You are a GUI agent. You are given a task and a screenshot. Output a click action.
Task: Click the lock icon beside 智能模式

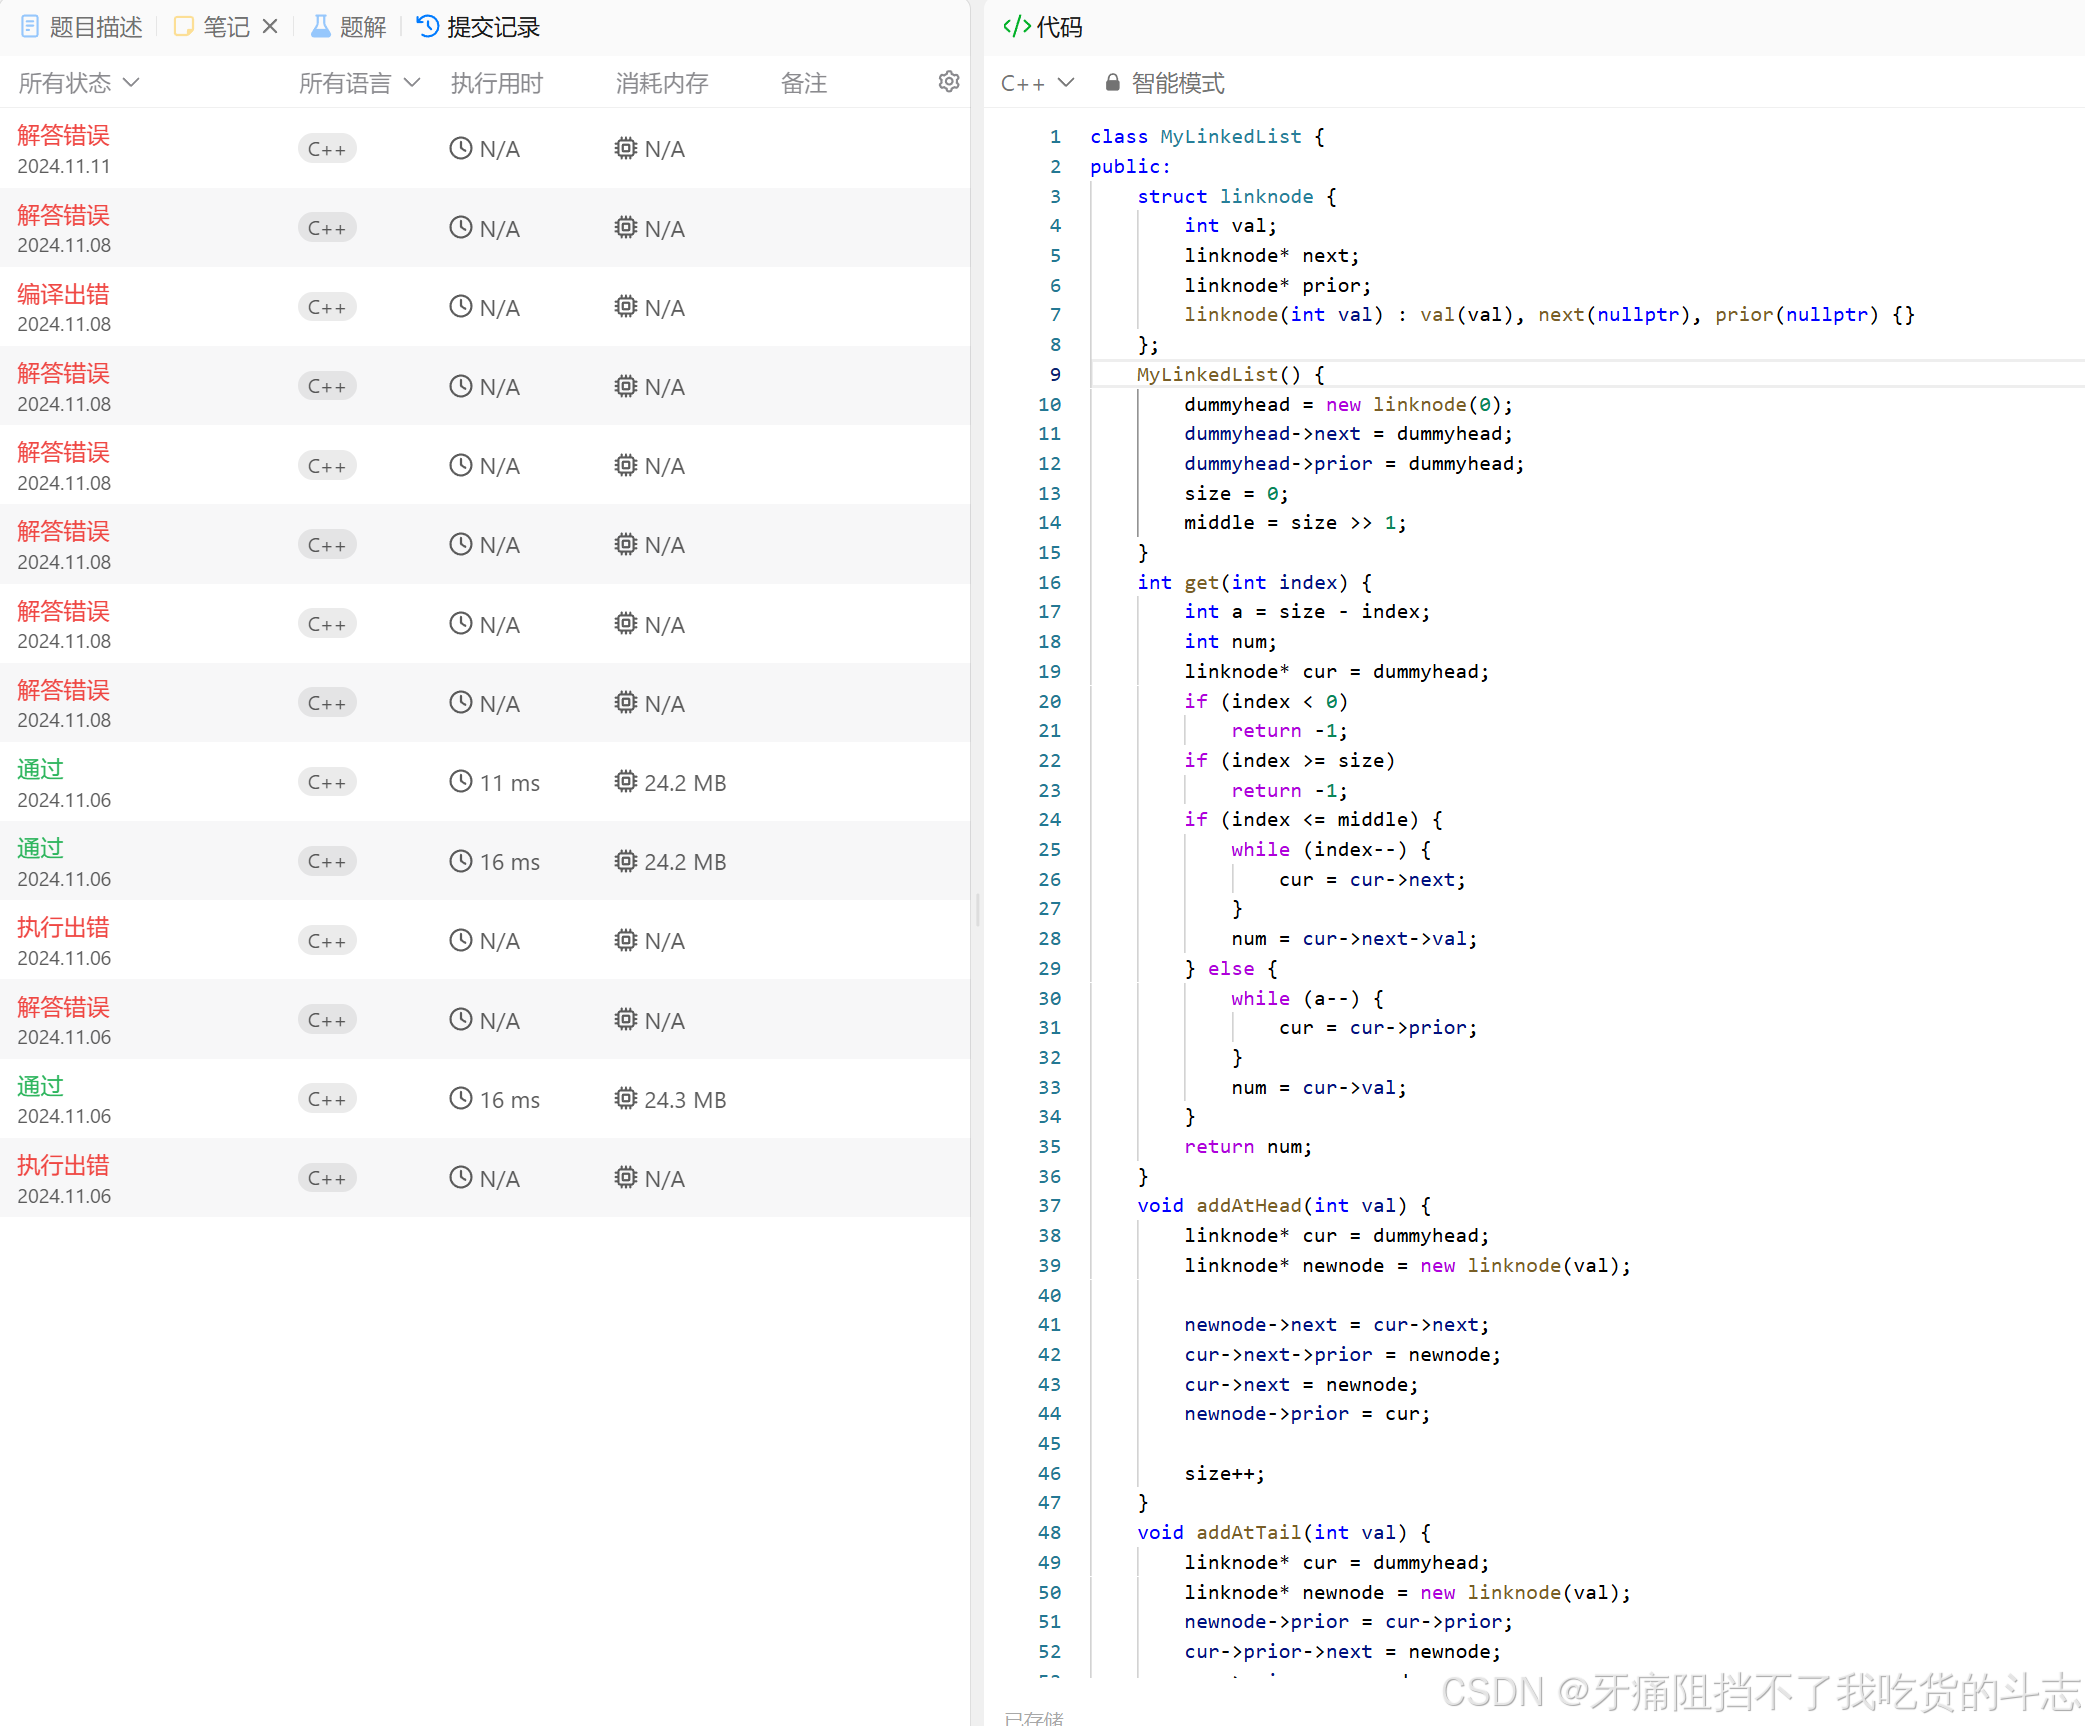(1112, 83)
